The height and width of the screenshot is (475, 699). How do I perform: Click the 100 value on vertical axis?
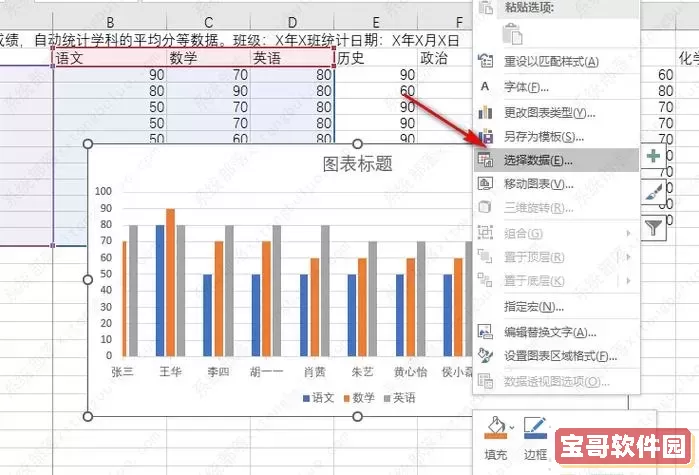(x=103, y=191)
